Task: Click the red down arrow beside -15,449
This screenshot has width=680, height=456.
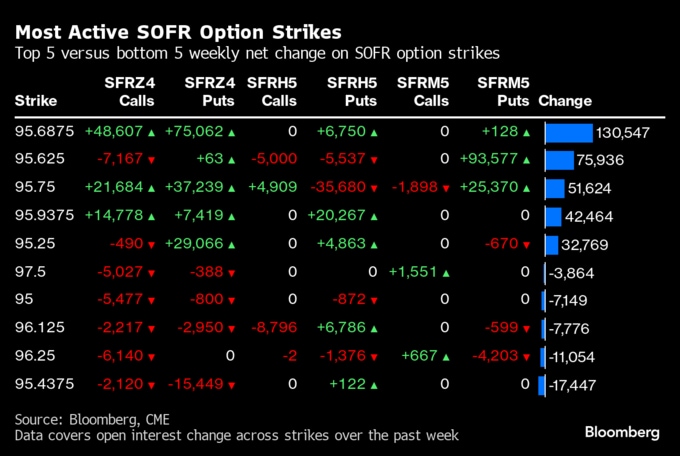Action: (x=231, y=385)
